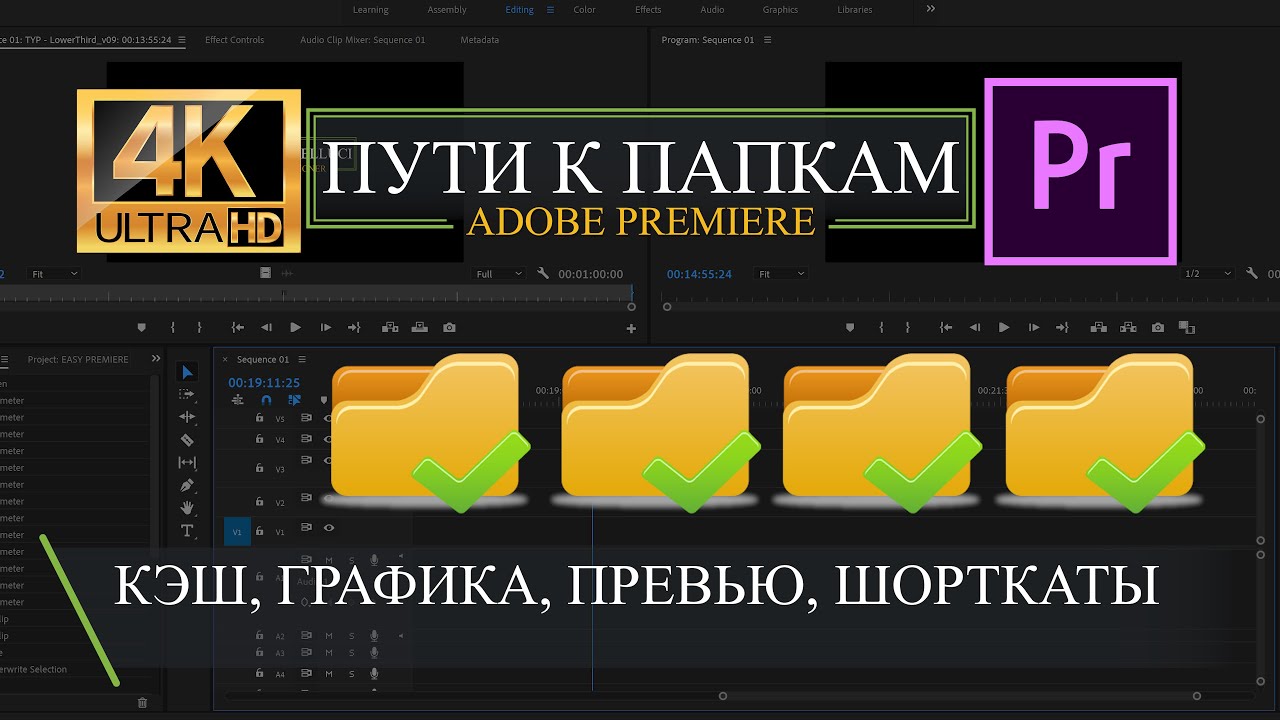Step back one frame in Source monitor

266,327
